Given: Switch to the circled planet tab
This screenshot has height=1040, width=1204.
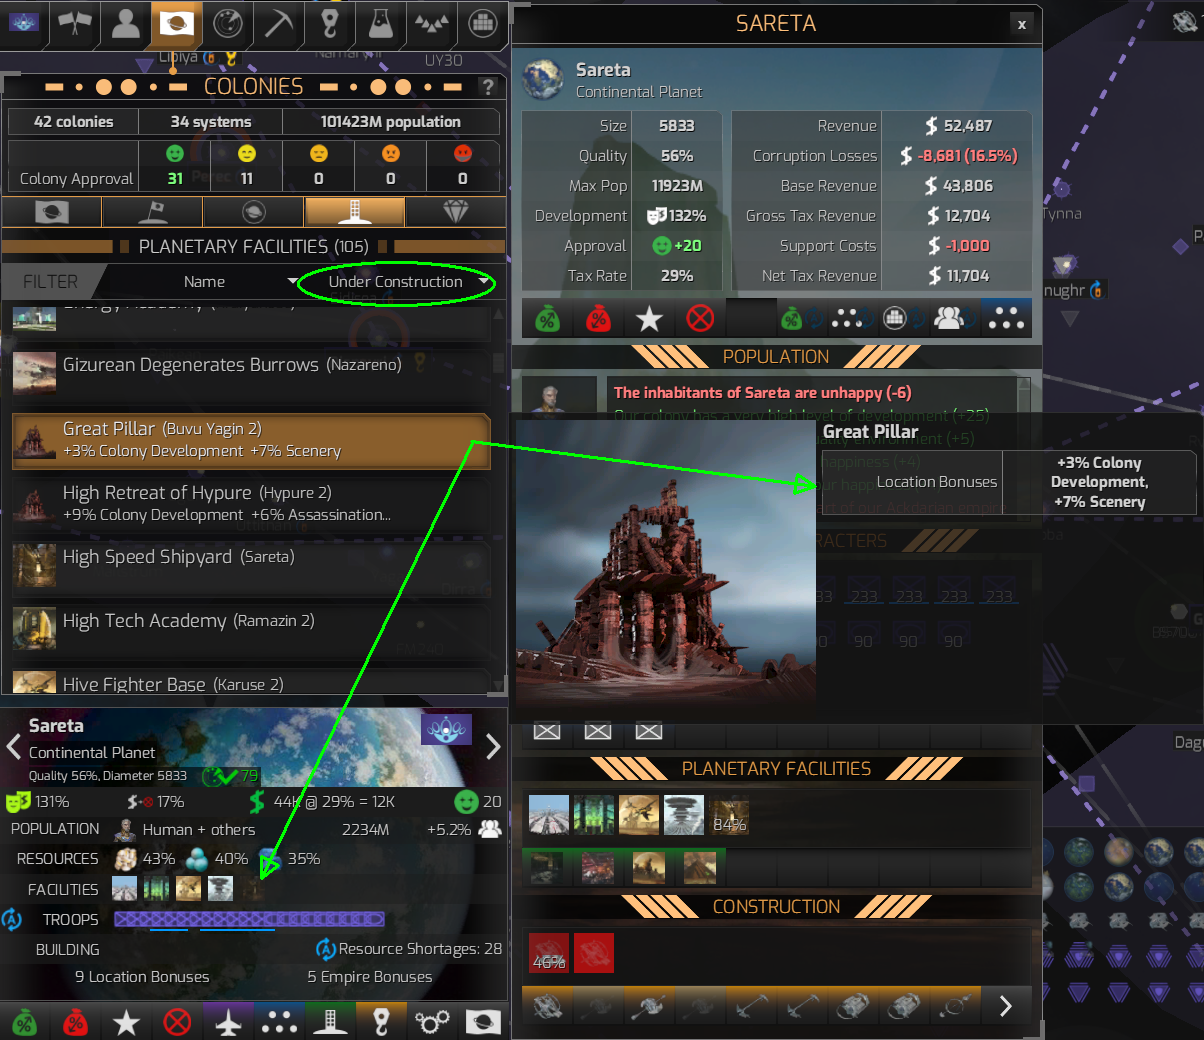Looking at the screenshot, I should 254,212.
